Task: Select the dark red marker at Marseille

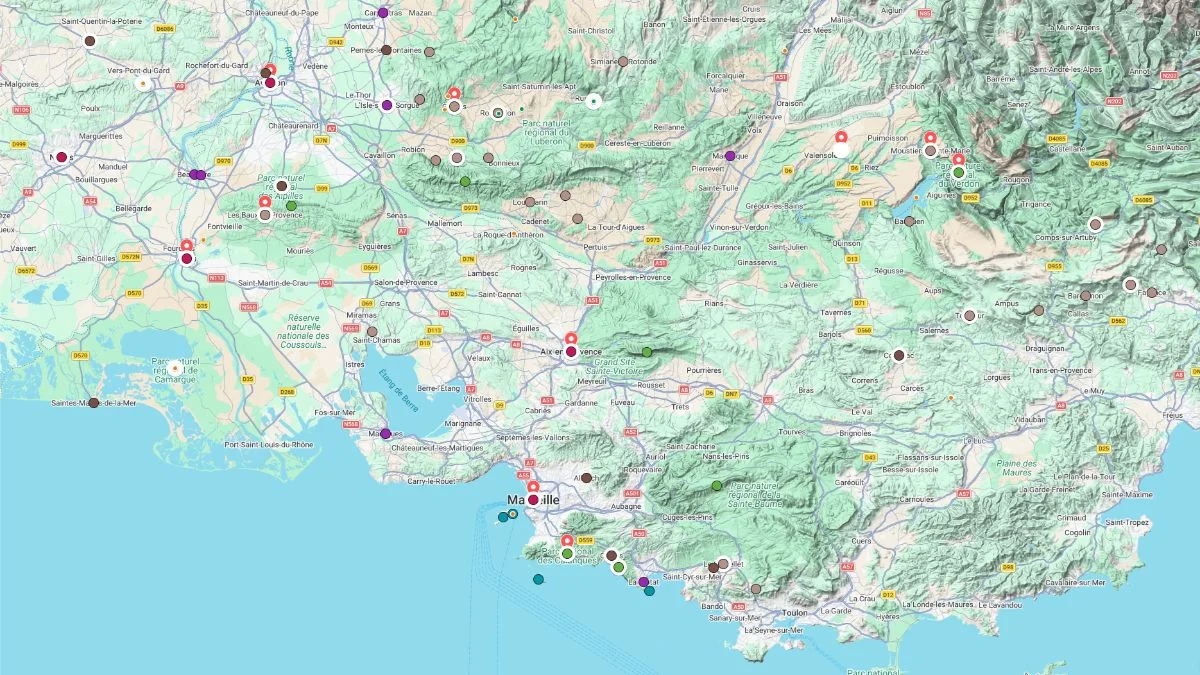Action: [x=533, y=499]
